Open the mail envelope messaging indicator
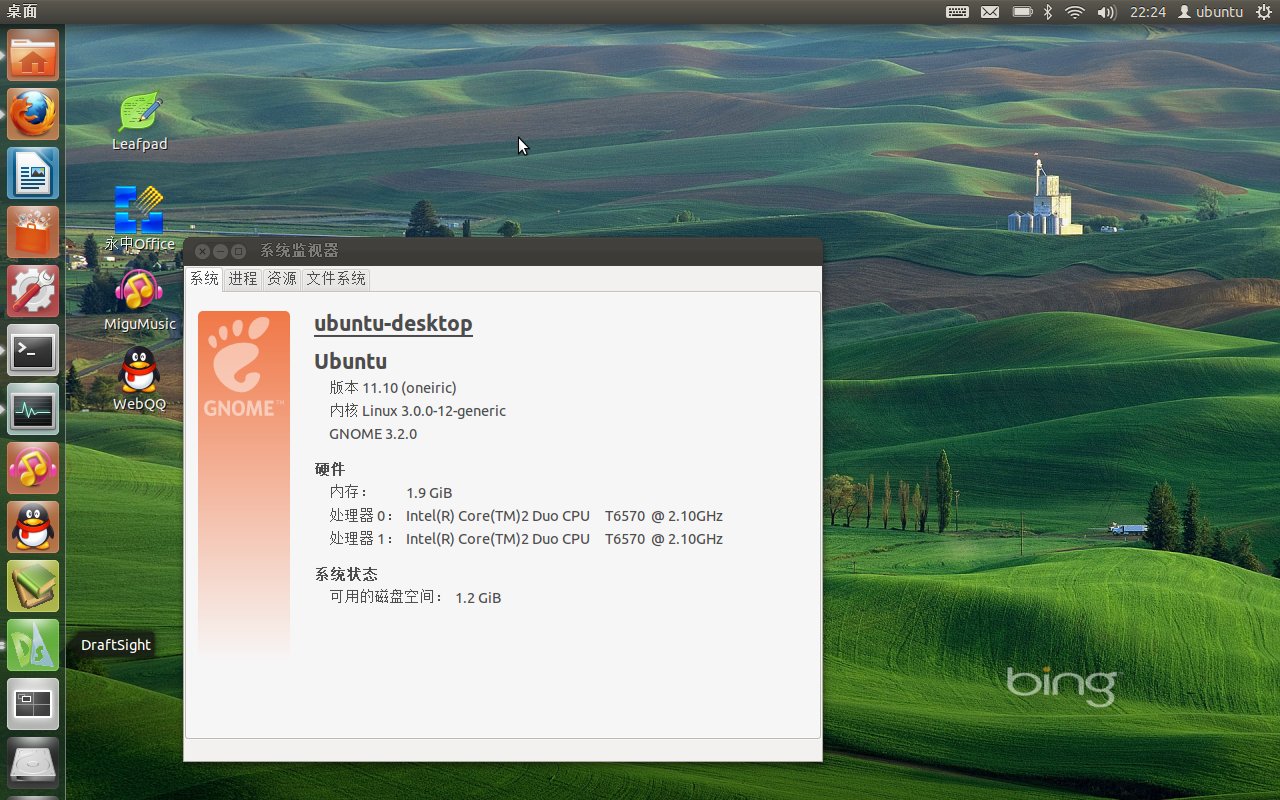Image resolution: width=1280 pixels, height=800 pixels. click(989, 12)
